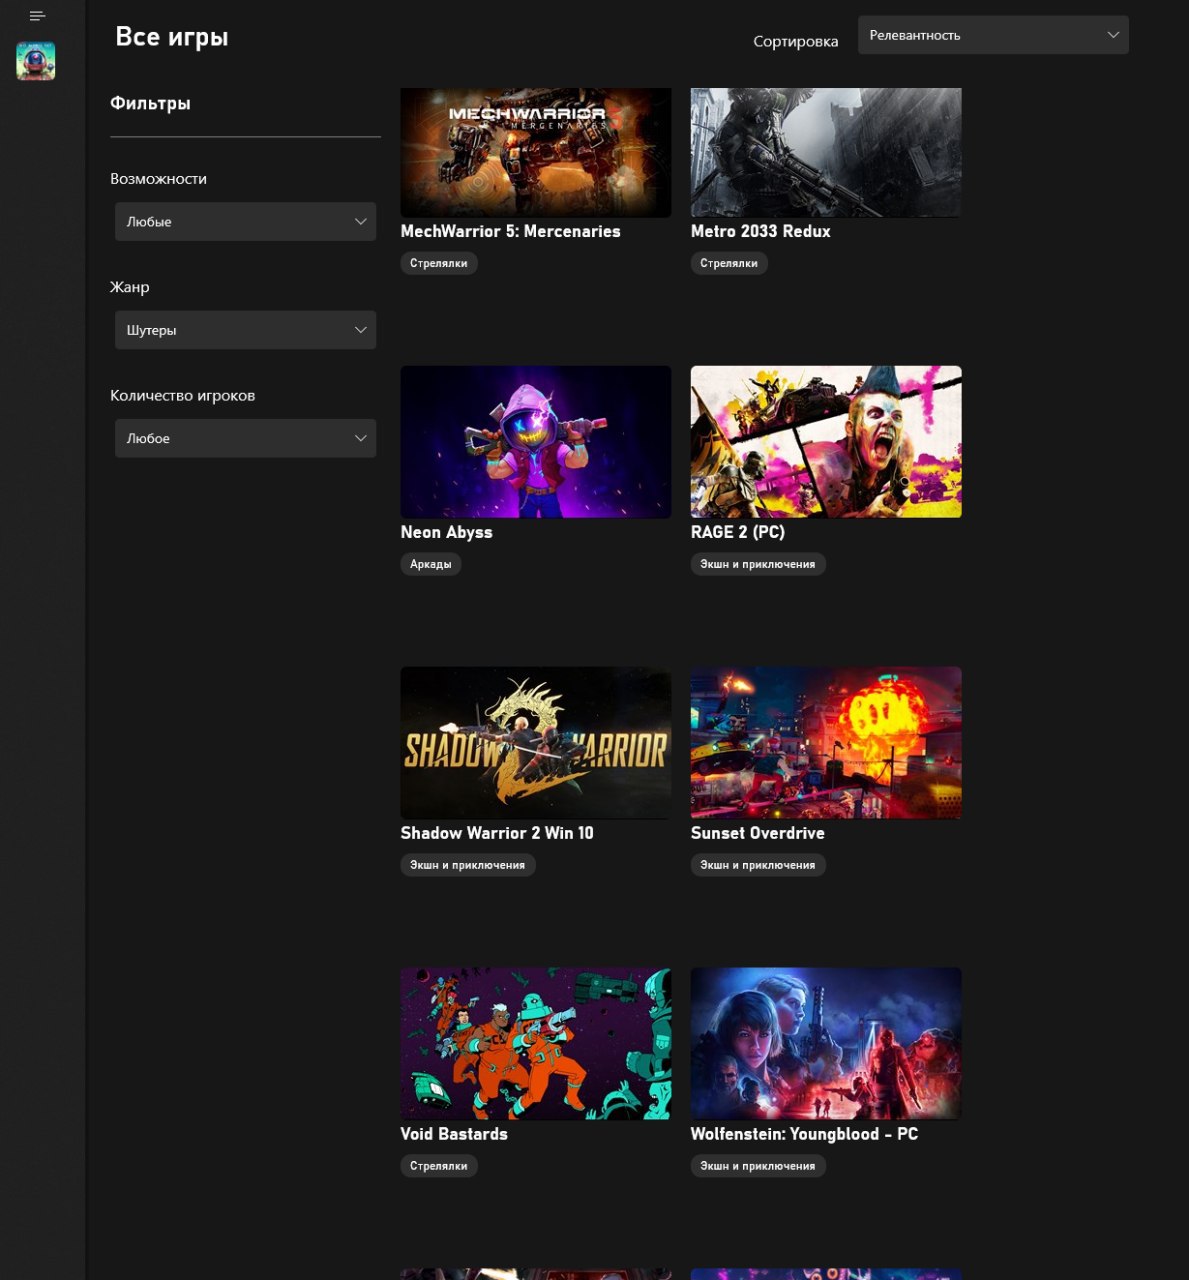Click the RAGE 2 (PC) title
The width and height of the screenshot is (1189, 1280).
[x=738, y=532]
